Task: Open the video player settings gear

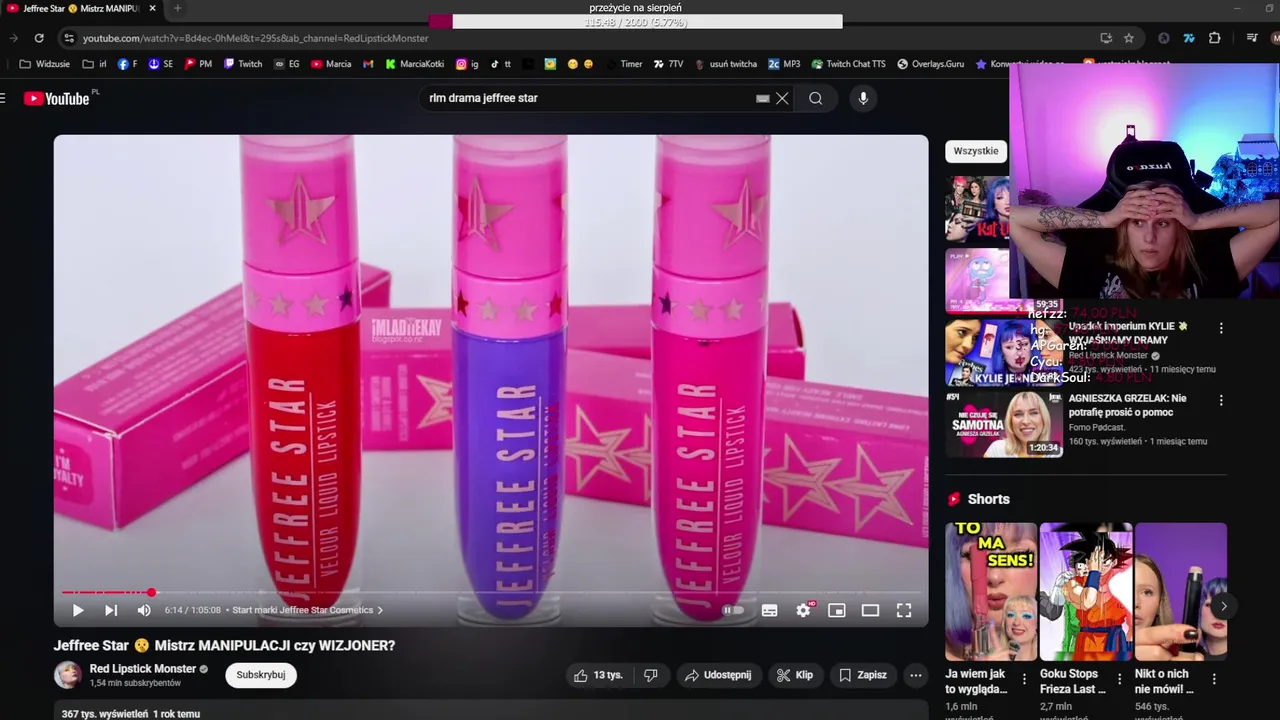Action: (x=803, y=610)
